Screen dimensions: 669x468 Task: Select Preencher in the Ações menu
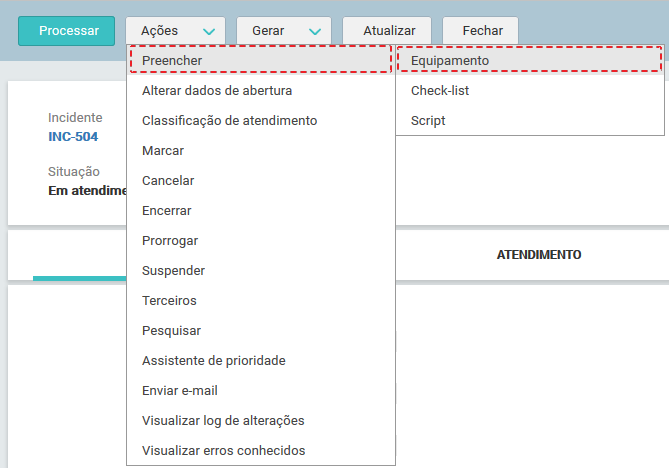coord(261,60)
